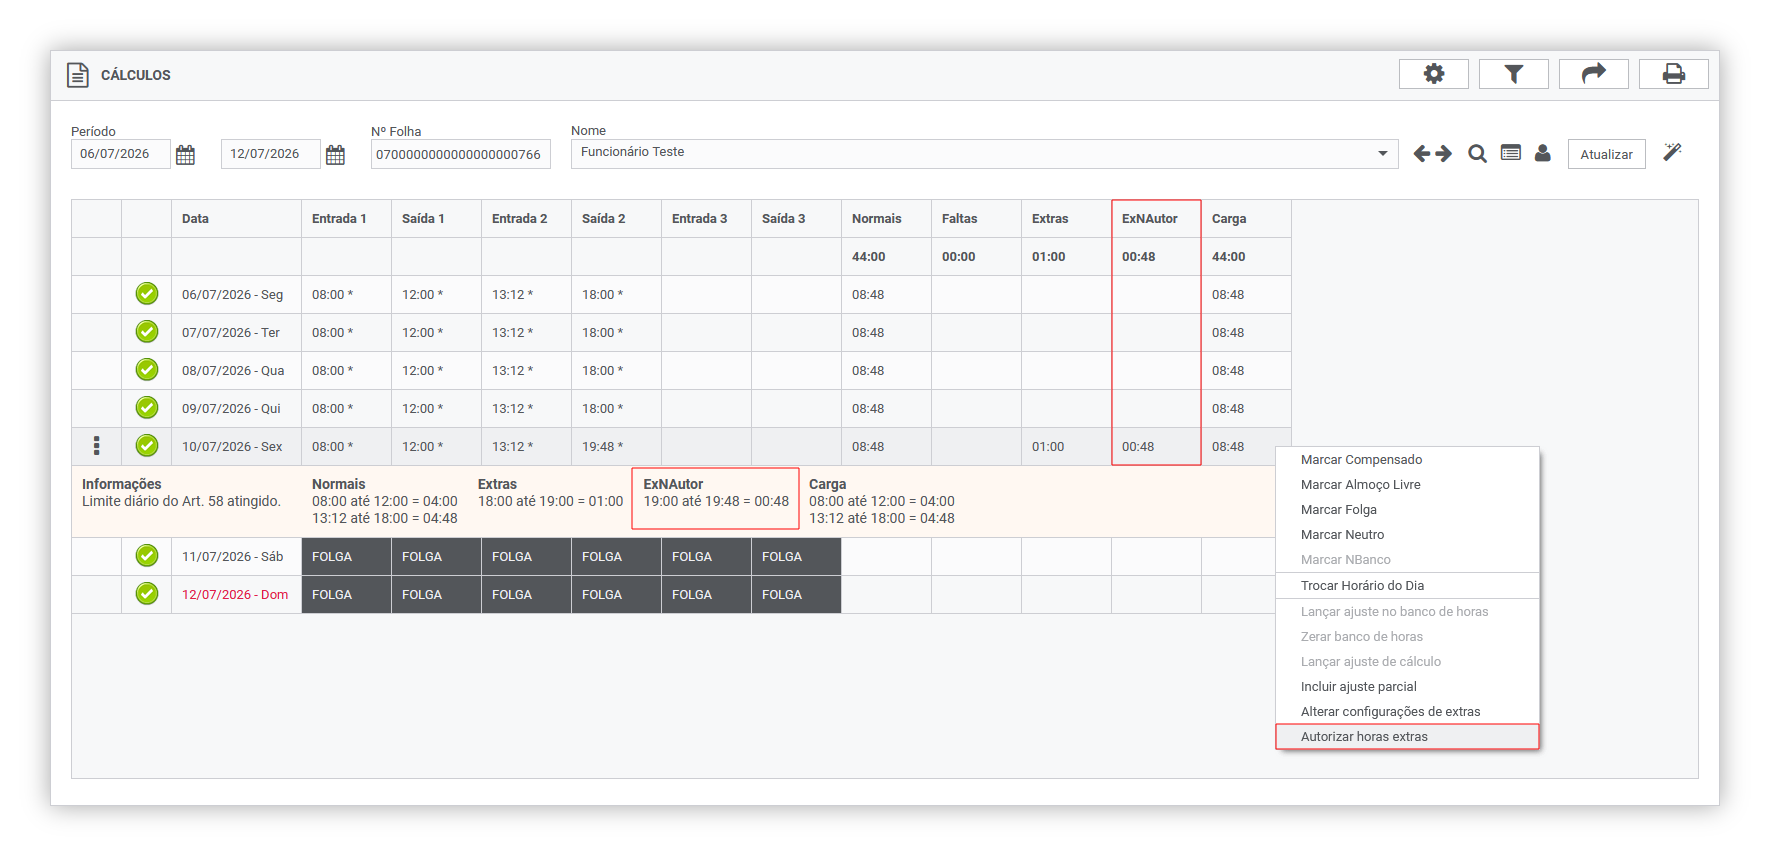Click the share arrow button
This screenshot has height=856, width=1770.
click(x=1593, y=74)
